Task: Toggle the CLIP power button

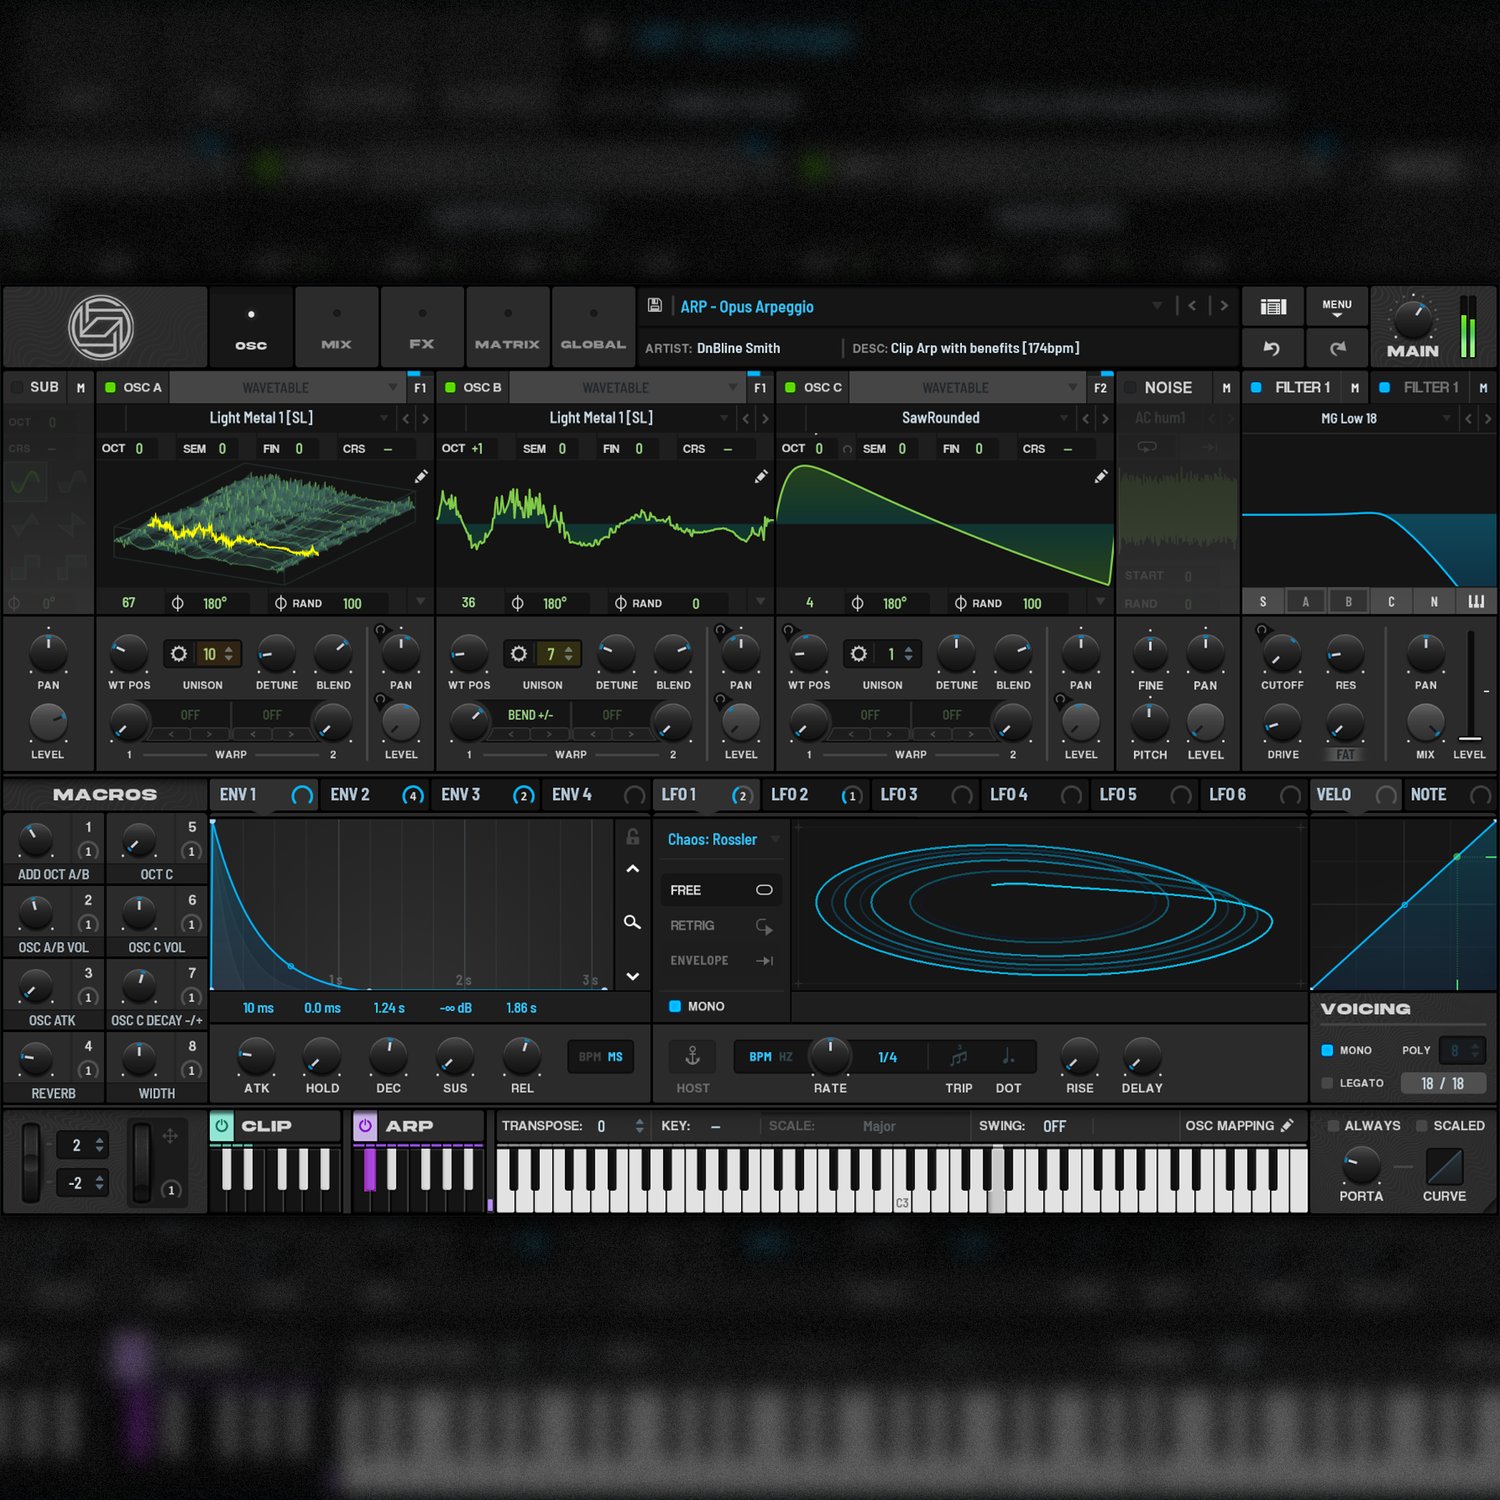Action: 222,1126
